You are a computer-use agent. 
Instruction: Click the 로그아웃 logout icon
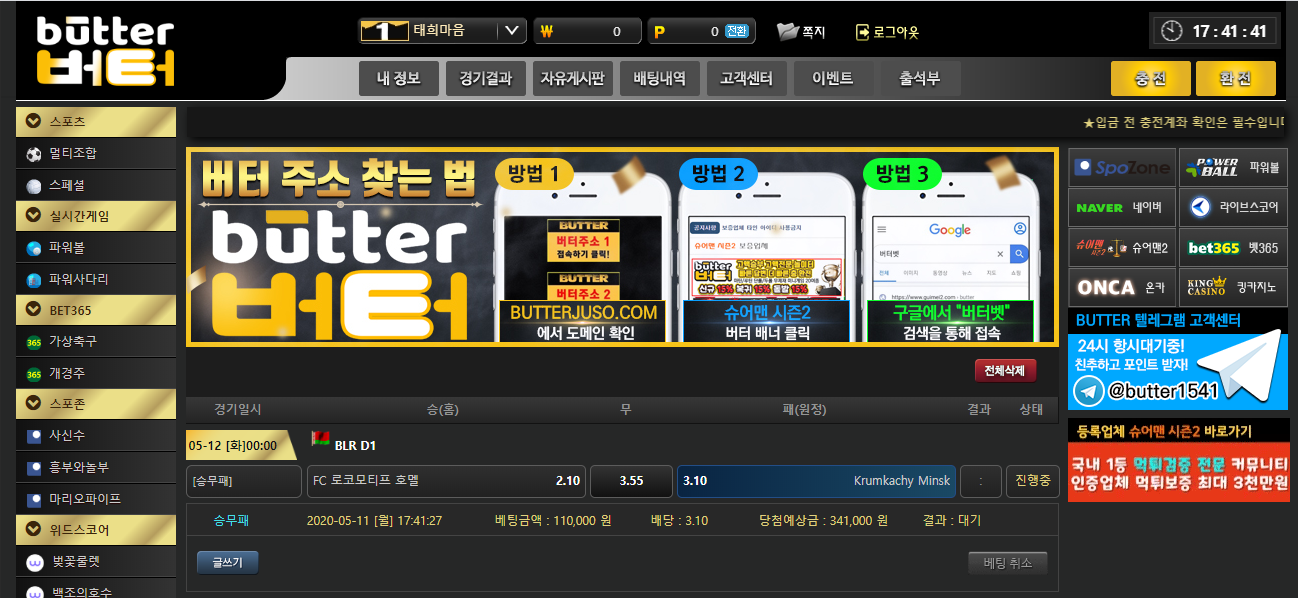click(863, 32)
